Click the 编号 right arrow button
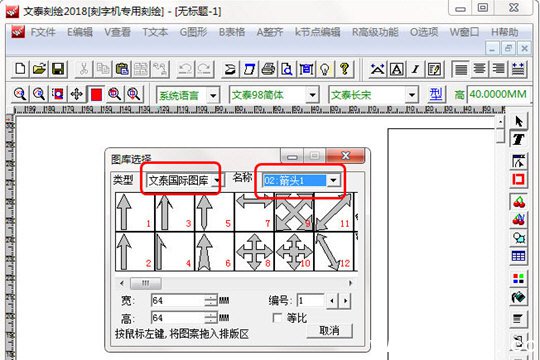 pos(345,301)
